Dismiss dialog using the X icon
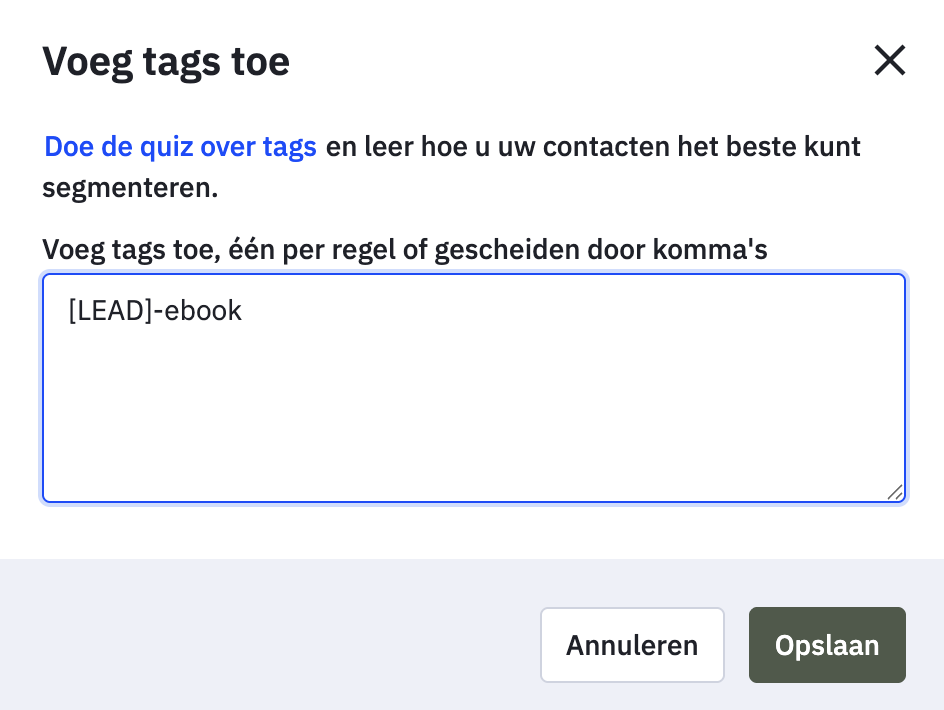 pyautogui.click(x=889, y=60)
